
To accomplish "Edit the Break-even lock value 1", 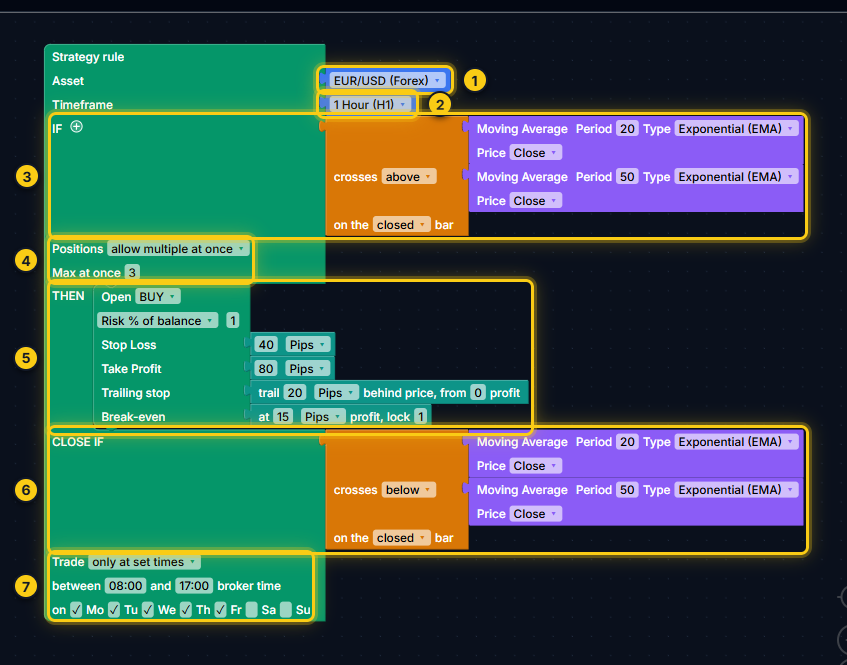I will click(x=421, y=417).
